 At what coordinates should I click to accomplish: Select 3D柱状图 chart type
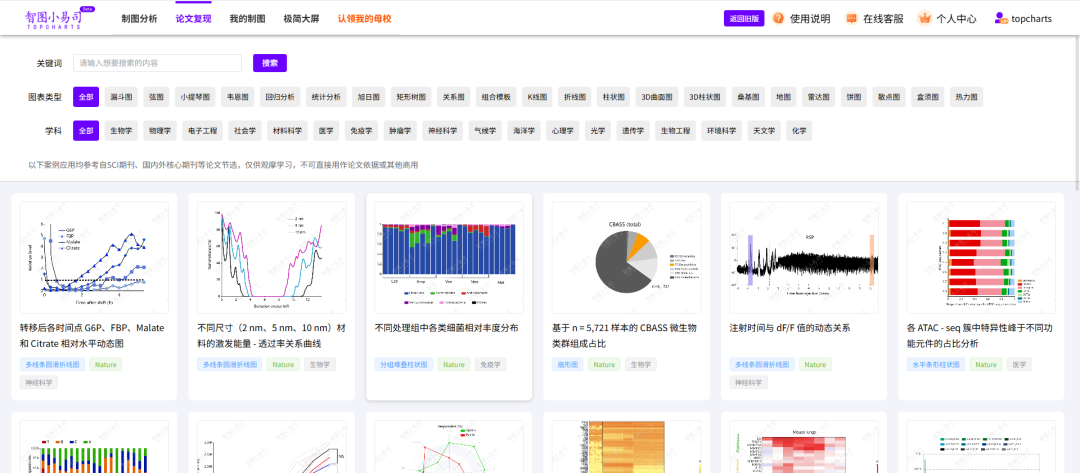pyautogui.click(x=705, y=97)
